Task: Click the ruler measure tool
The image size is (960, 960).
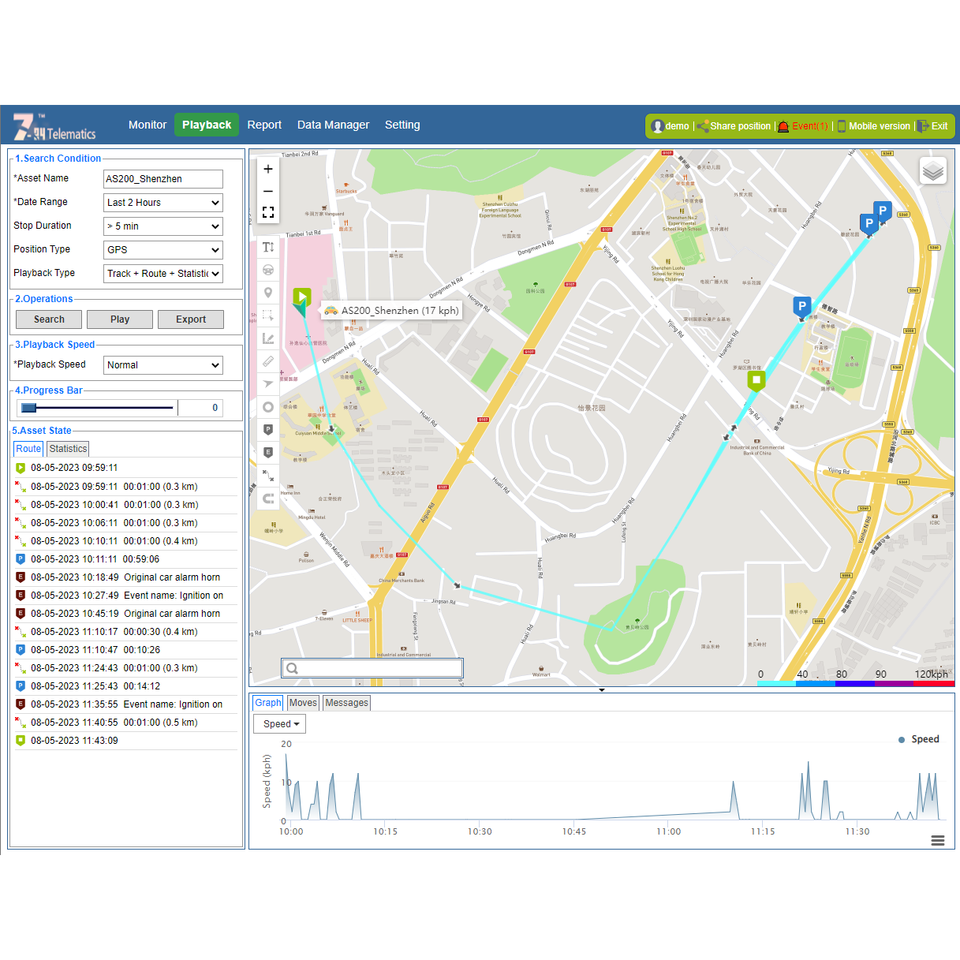Action: tap(268, 361)
